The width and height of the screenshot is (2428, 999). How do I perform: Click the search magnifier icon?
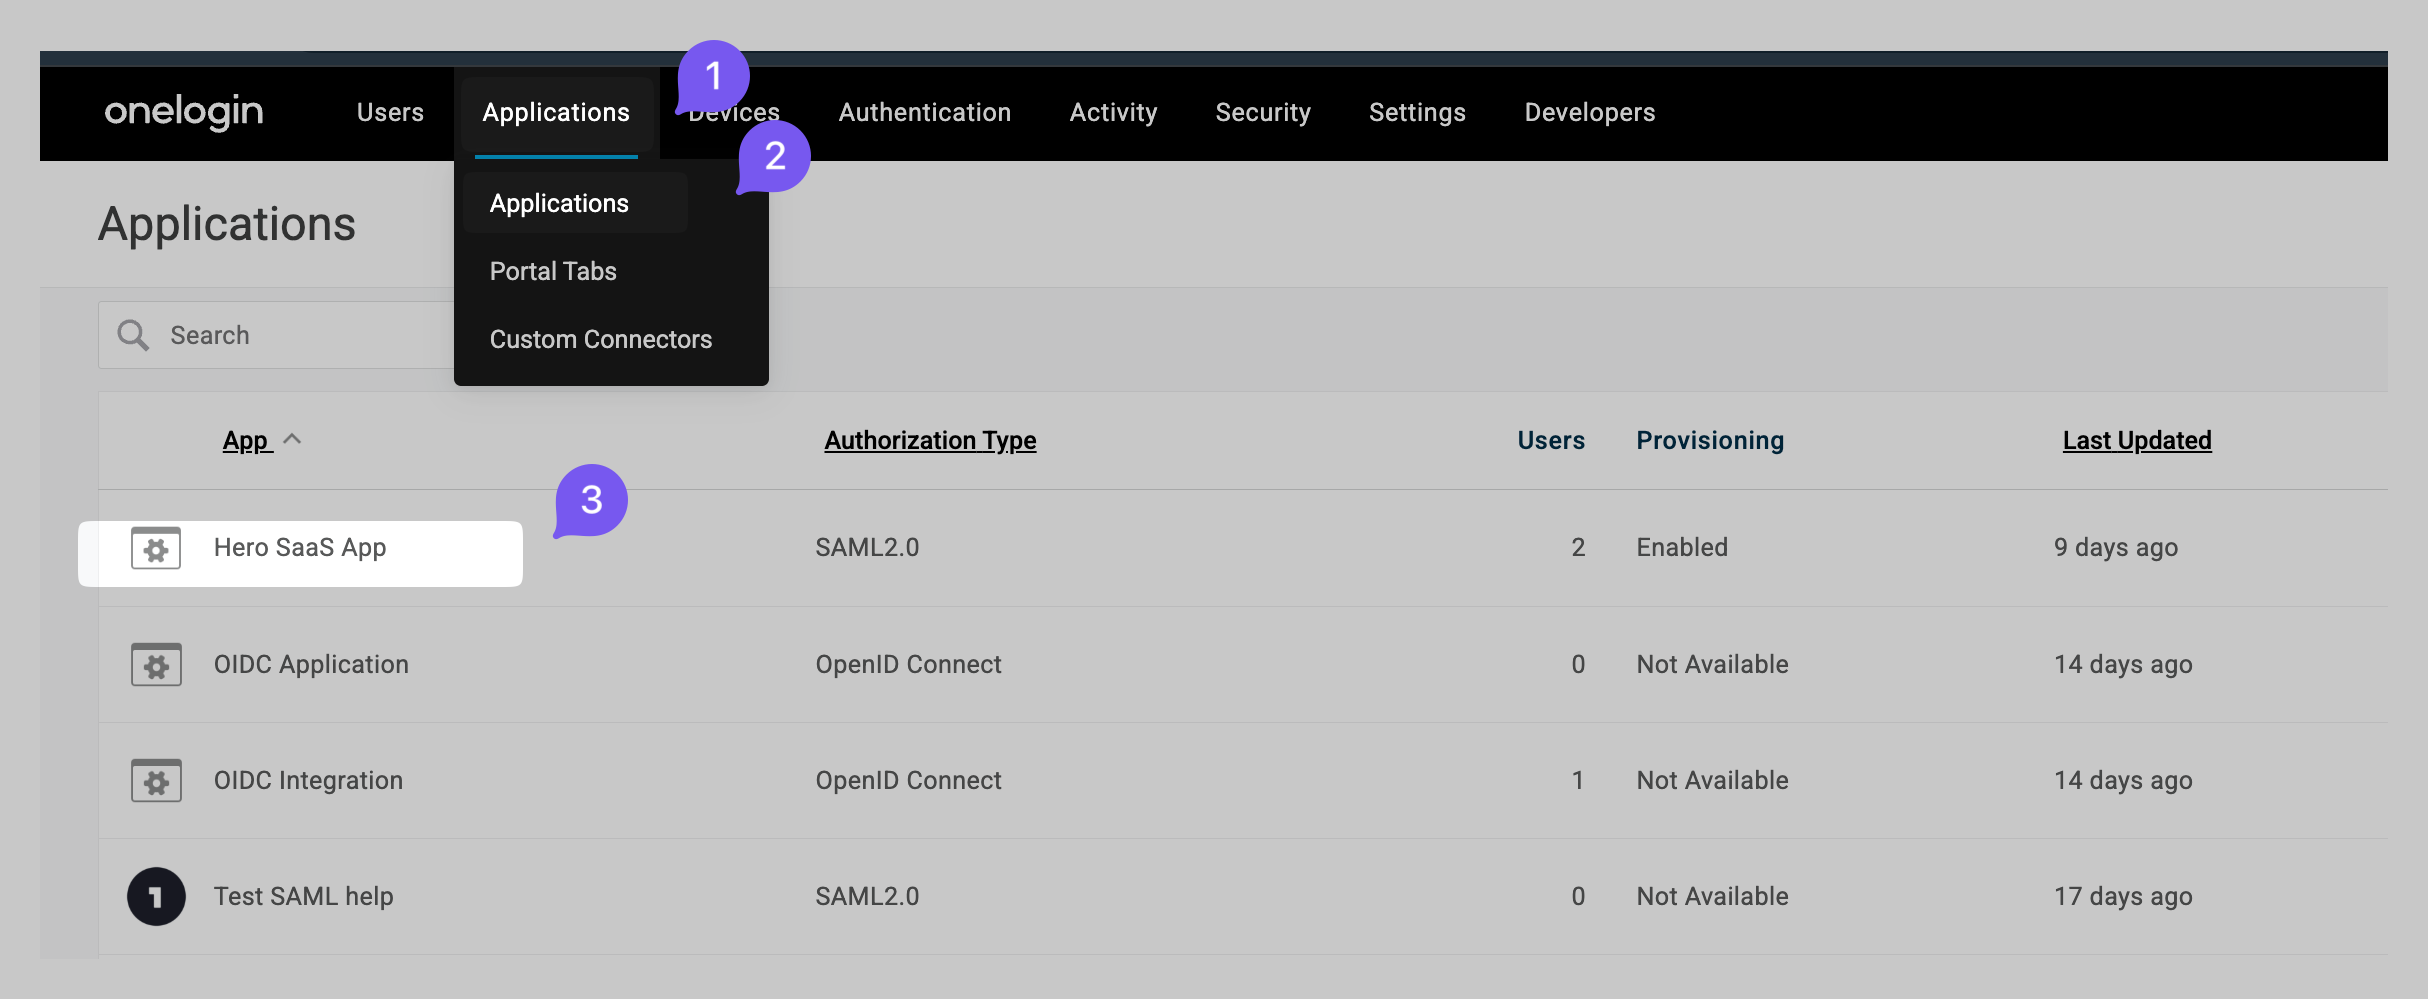click(x=133, y=334)
